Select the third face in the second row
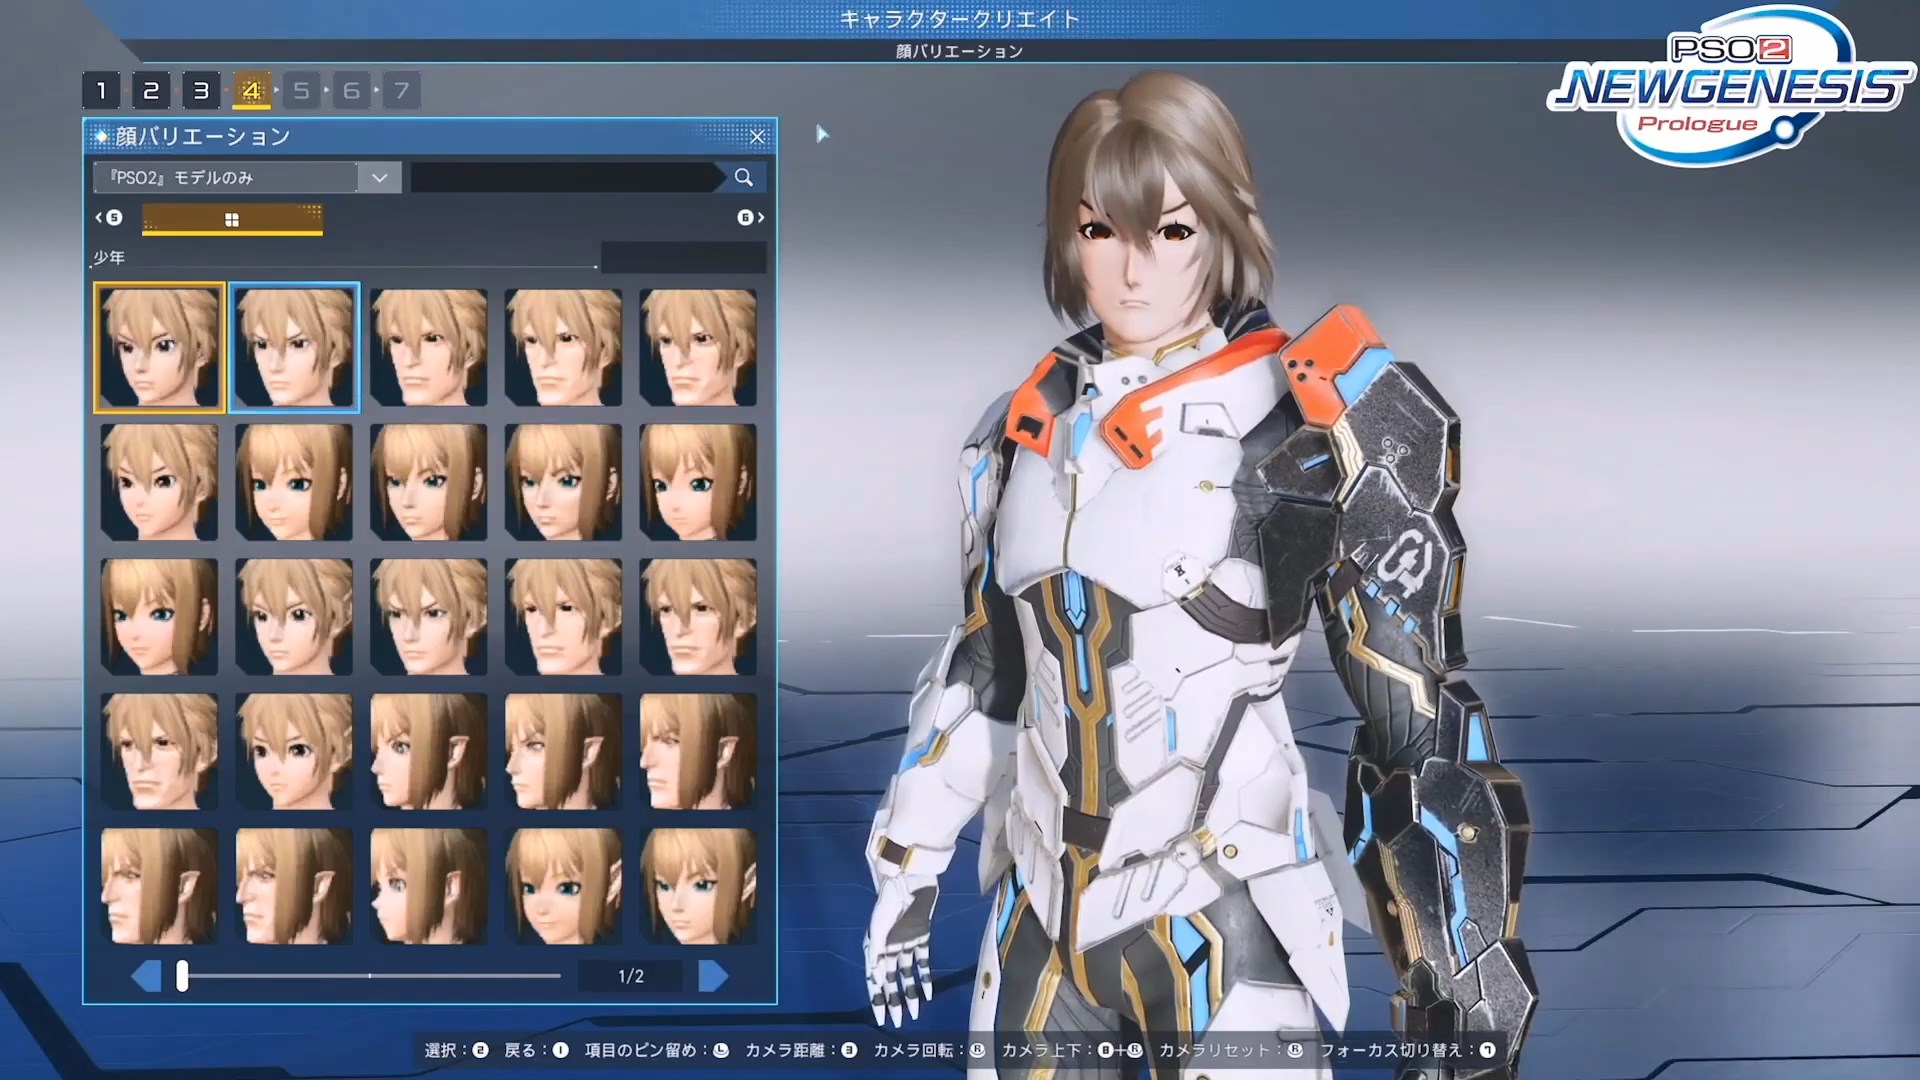This screenshot has width=1920, height=1080. [429, 482]
